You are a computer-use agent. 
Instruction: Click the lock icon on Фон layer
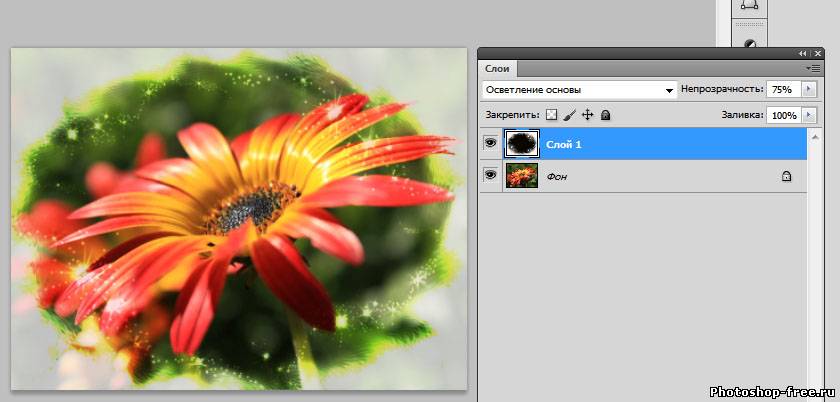click(x=786, y=176)
